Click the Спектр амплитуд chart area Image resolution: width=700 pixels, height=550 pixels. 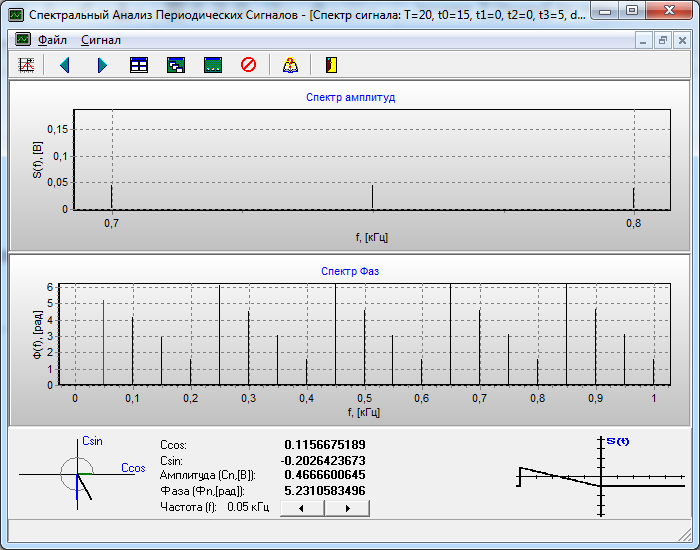(x=372, y=160)
